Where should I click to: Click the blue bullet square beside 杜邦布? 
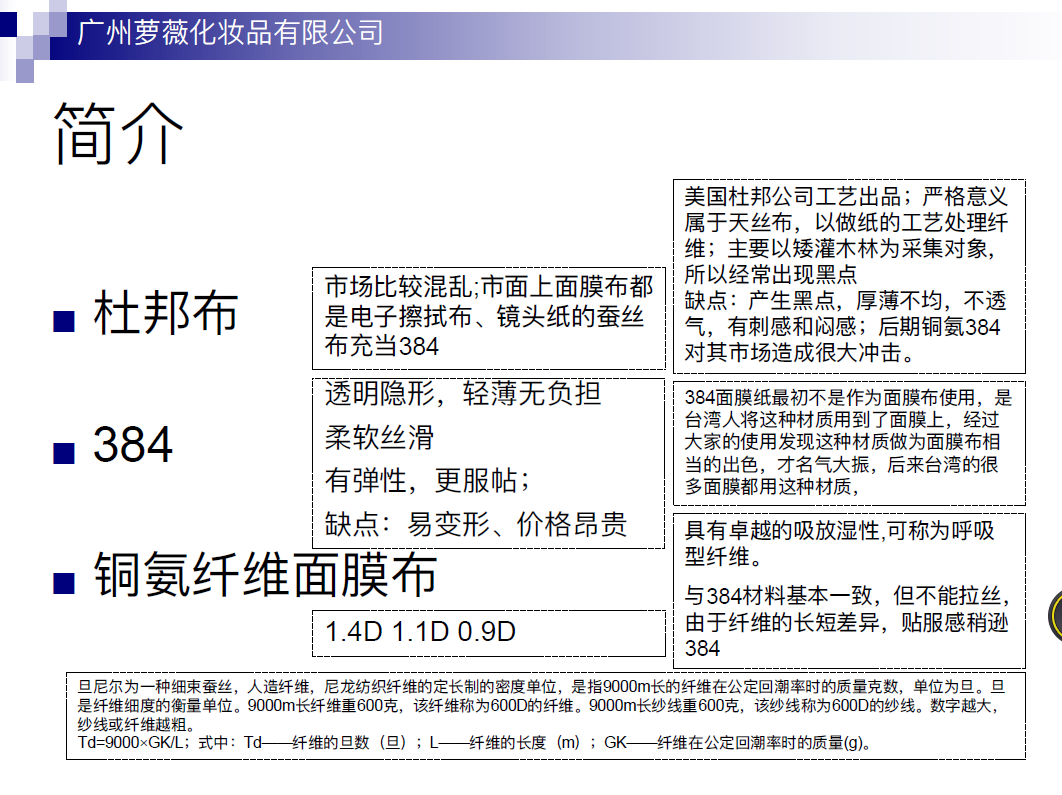click(64, 321)
